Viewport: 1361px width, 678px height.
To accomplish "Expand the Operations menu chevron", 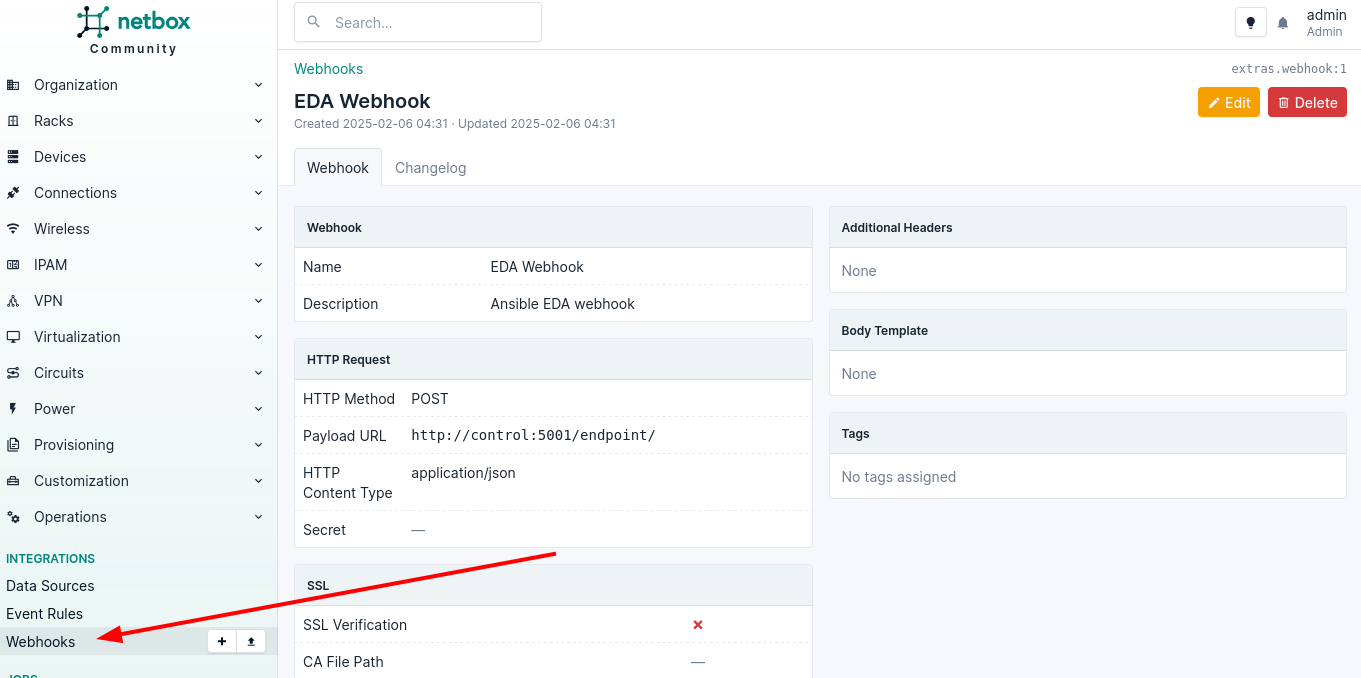I will pos(258,517).
